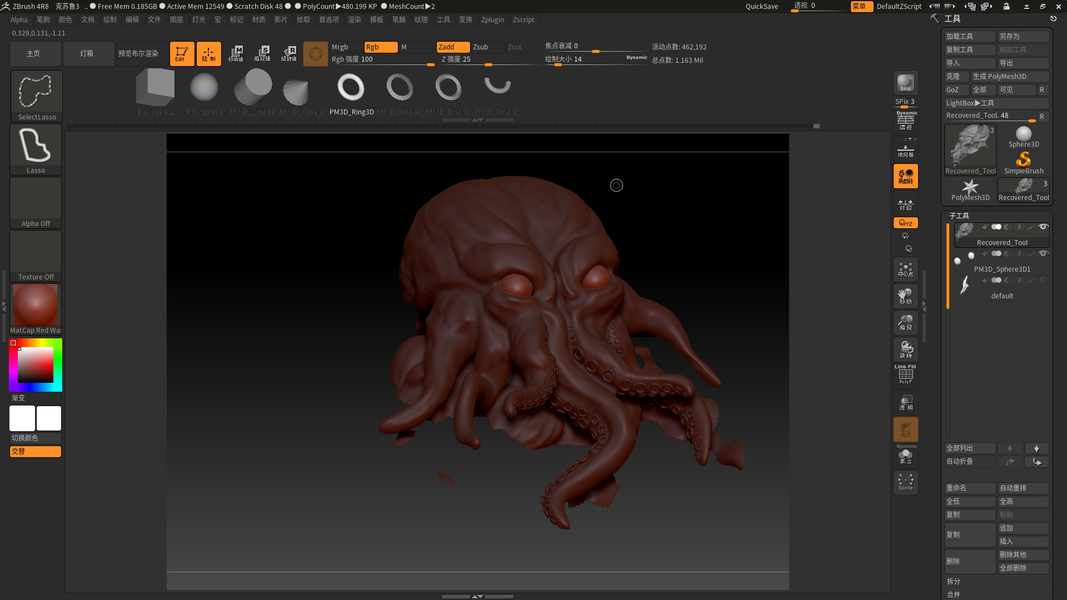Click the 灯箱 LightBox button
Image resolution: width=1067 pixels, height=600 pixels.
click(88, 54)
